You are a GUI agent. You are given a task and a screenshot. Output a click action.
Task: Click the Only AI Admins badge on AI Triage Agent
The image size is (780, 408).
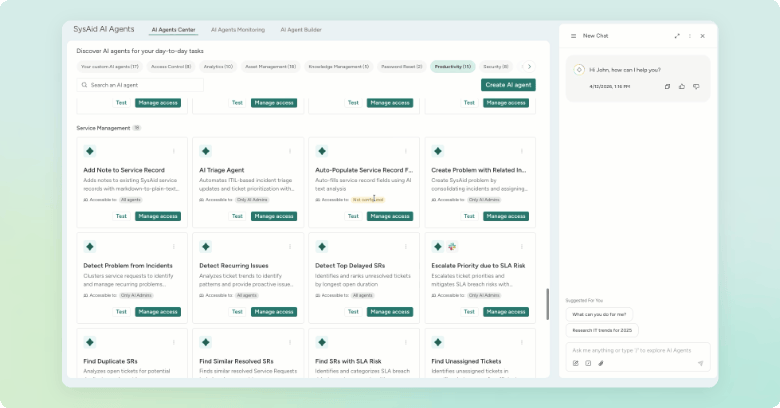click(x=252, y=200)
